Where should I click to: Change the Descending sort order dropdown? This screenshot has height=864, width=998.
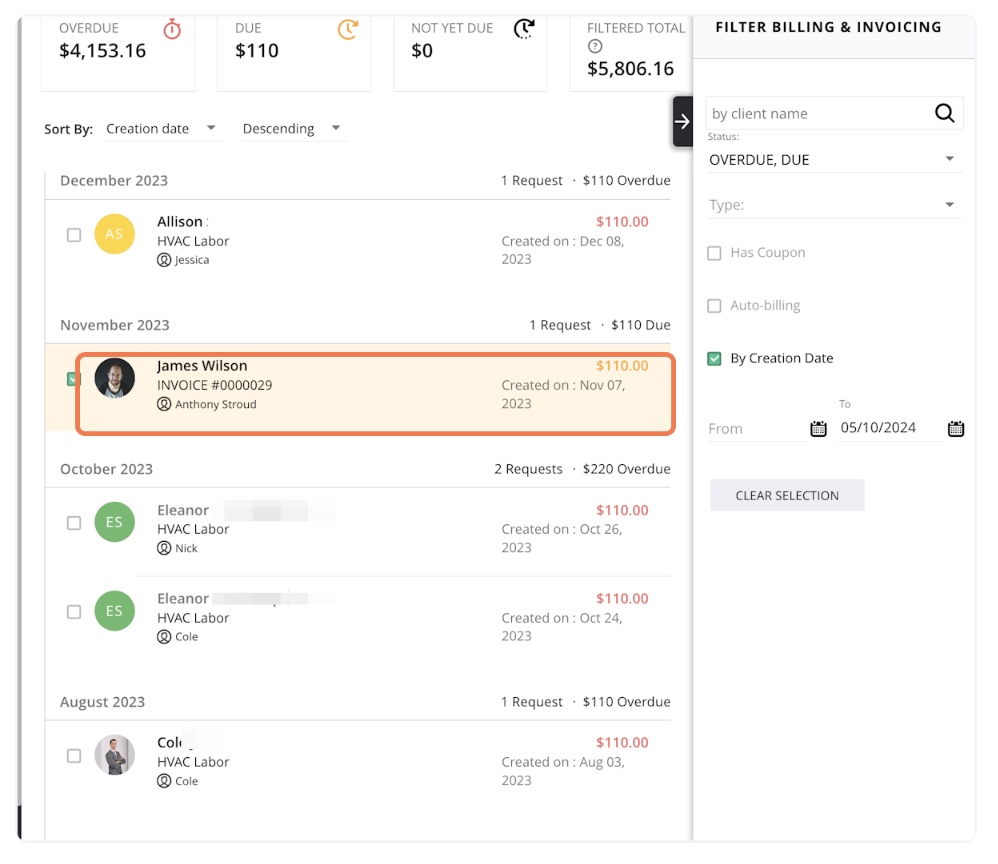click(x=292, y=129)
